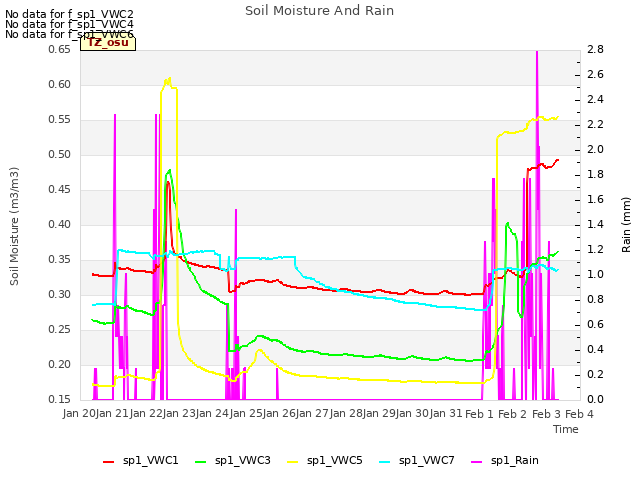Image resolution: width=640 pixels, height=480 pixels.
Task: Click the sp1_Rain legend label
Action: pyautogui.click(x=515, y=460)
